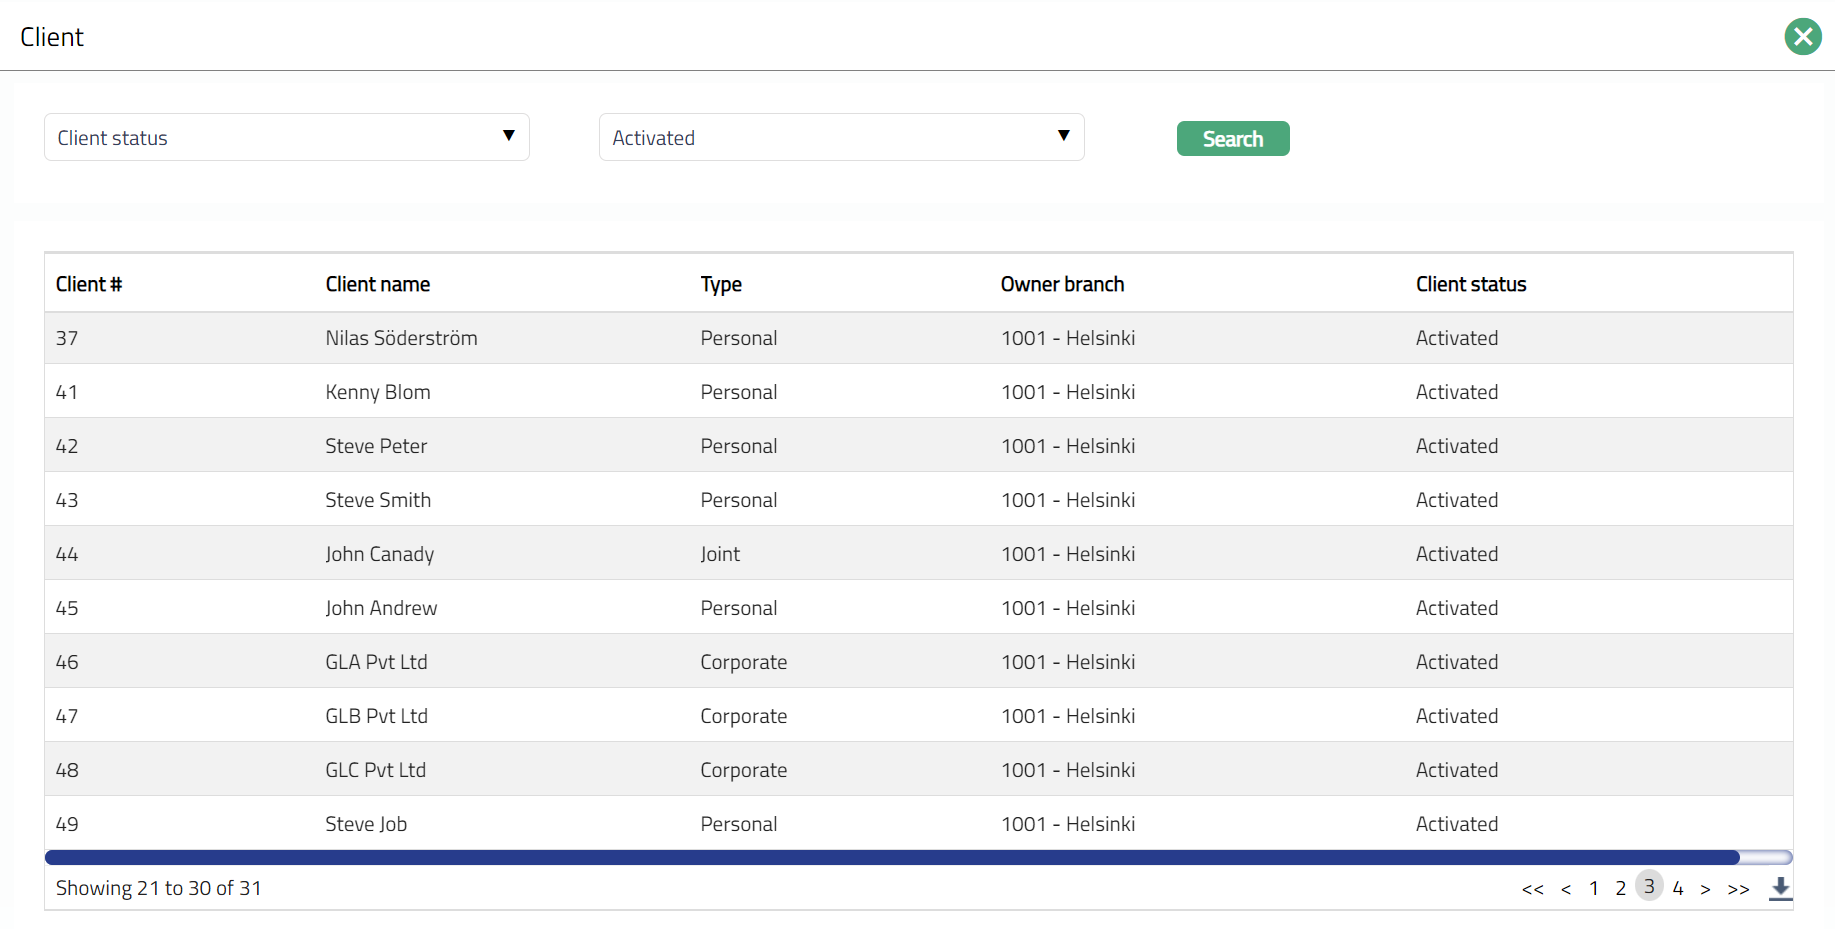Go to first page with << icon
This screenshot has height=929, width=1835.
(x=1532, y=889)
